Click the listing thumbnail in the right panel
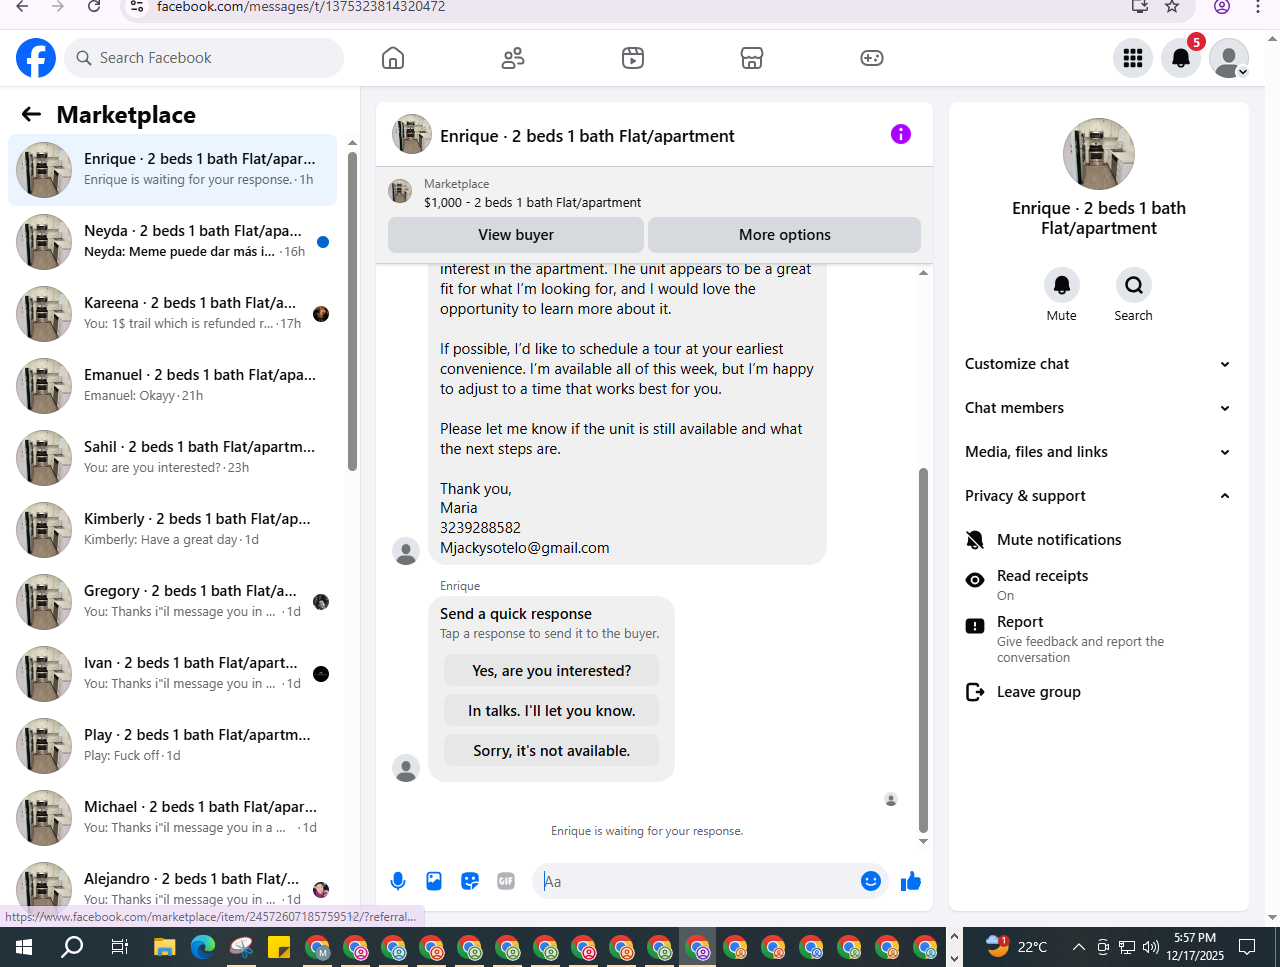The image size is (1280, 967). [x=1099, y=154]
